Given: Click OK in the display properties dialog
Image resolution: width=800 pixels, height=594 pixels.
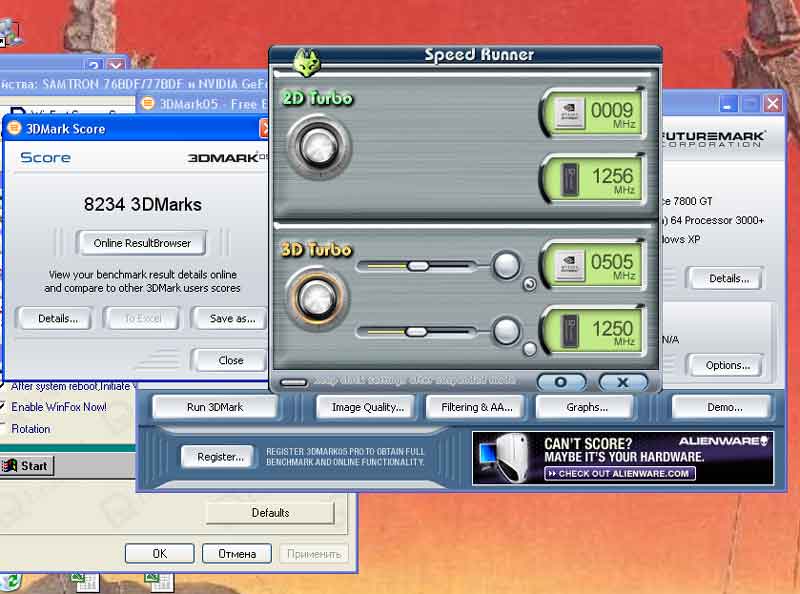Looking at the screenshot, I should (160, 554).
